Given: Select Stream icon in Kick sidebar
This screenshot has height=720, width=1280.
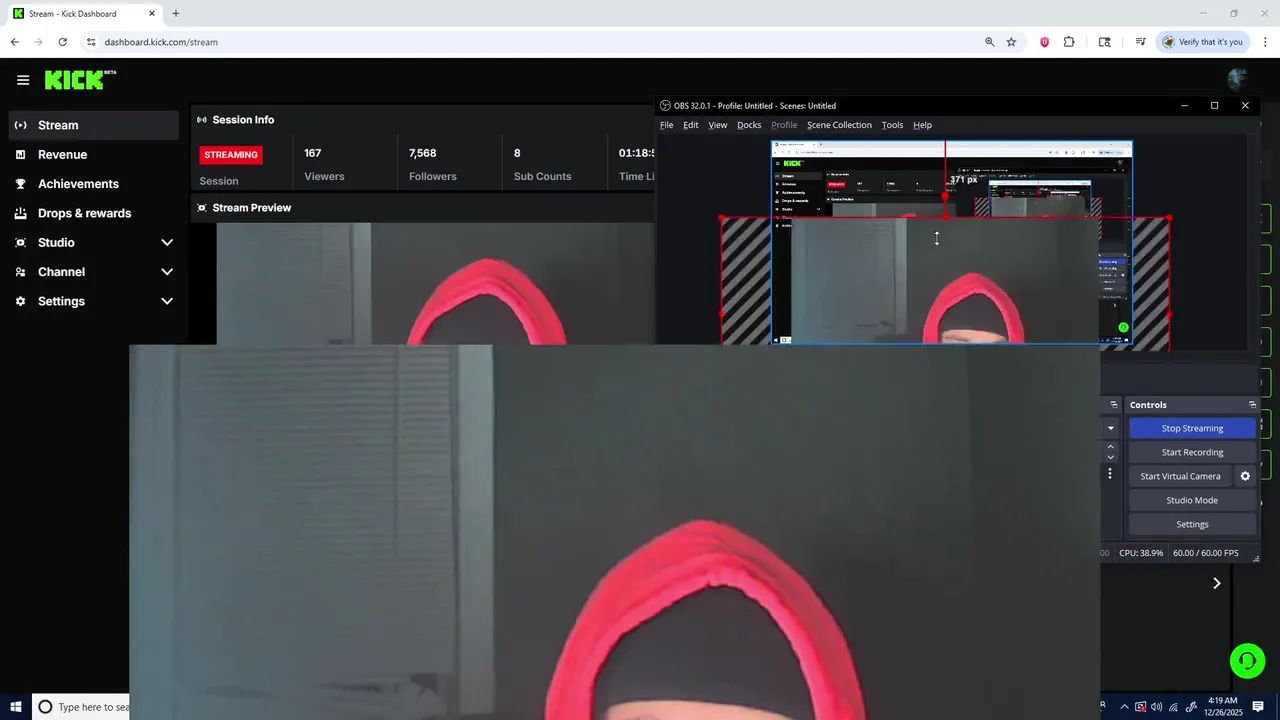Looking at the screenshot, I should (x=20, y=125).
